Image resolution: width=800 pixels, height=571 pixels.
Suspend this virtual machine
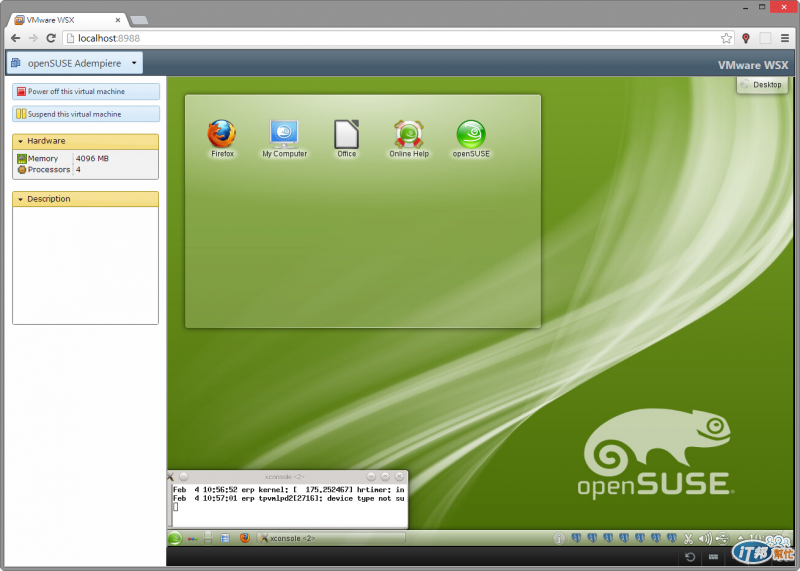(86, 114)
